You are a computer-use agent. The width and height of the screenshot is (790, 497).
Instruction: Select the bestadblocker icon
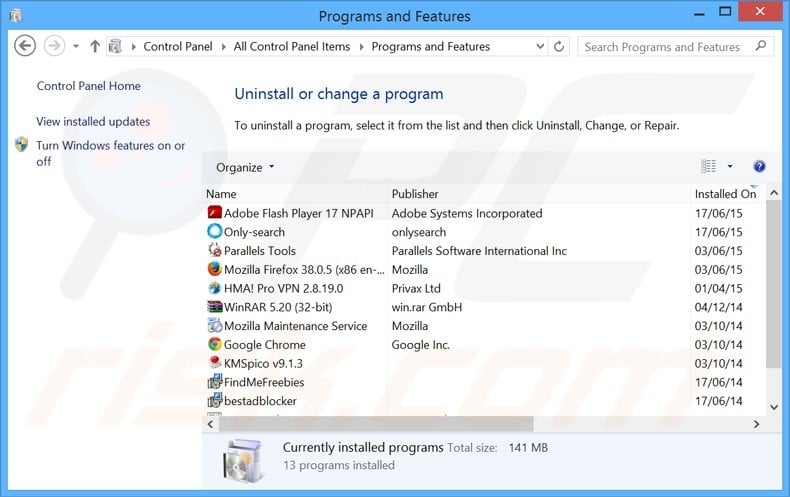click(x=215, y=400)
